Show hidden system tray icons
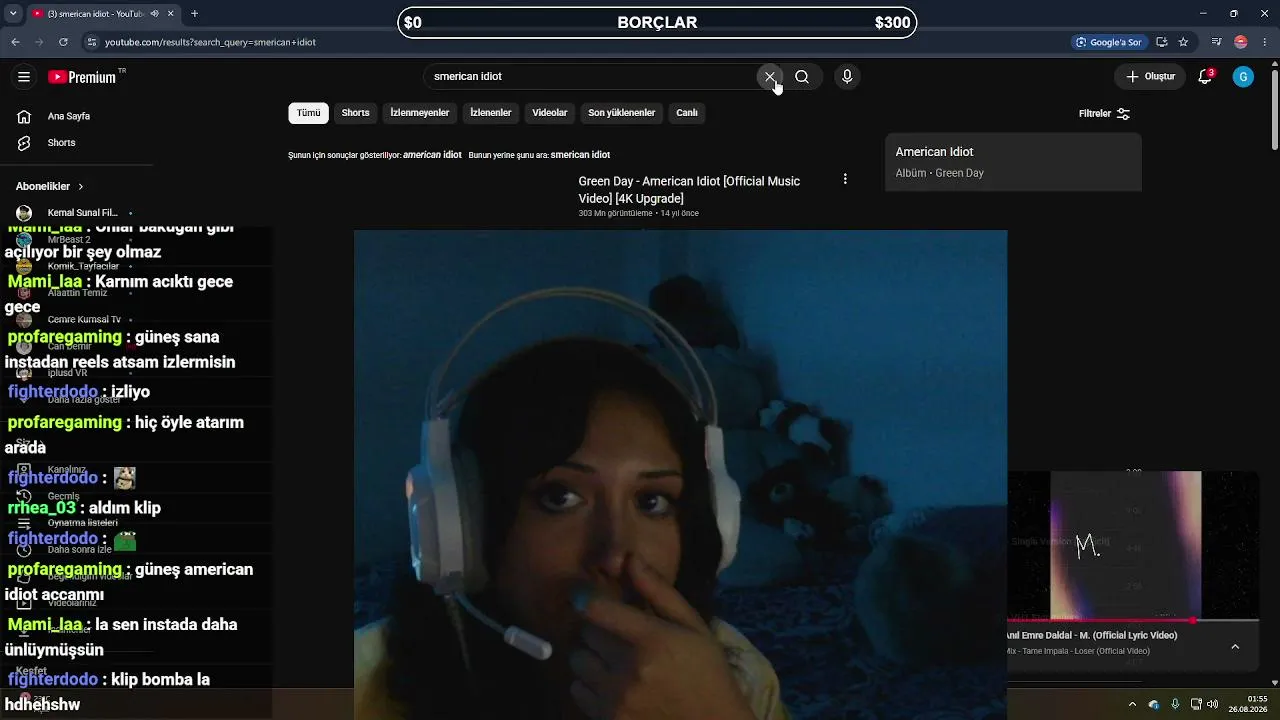 coord(1132,704)
